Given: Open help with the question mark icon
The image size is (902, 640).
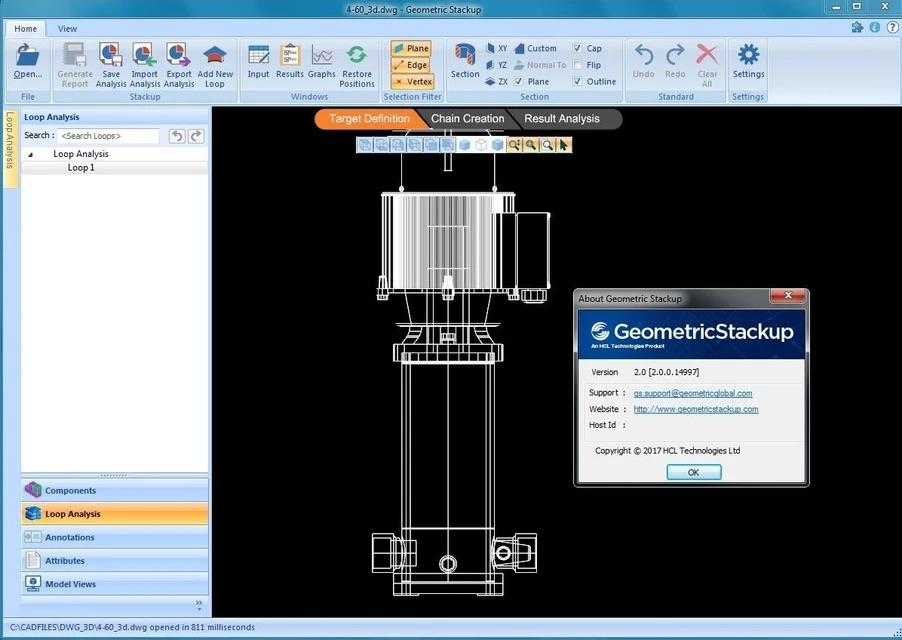Looking at the screenshot, I should pos(892,27).
